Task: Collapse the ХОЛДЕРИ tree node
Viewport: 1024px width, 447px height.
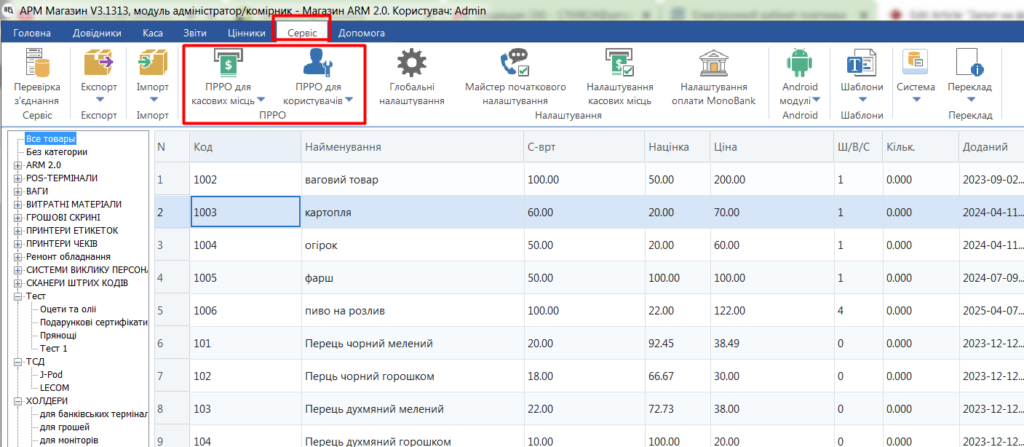Action: (x=18, y=401)
